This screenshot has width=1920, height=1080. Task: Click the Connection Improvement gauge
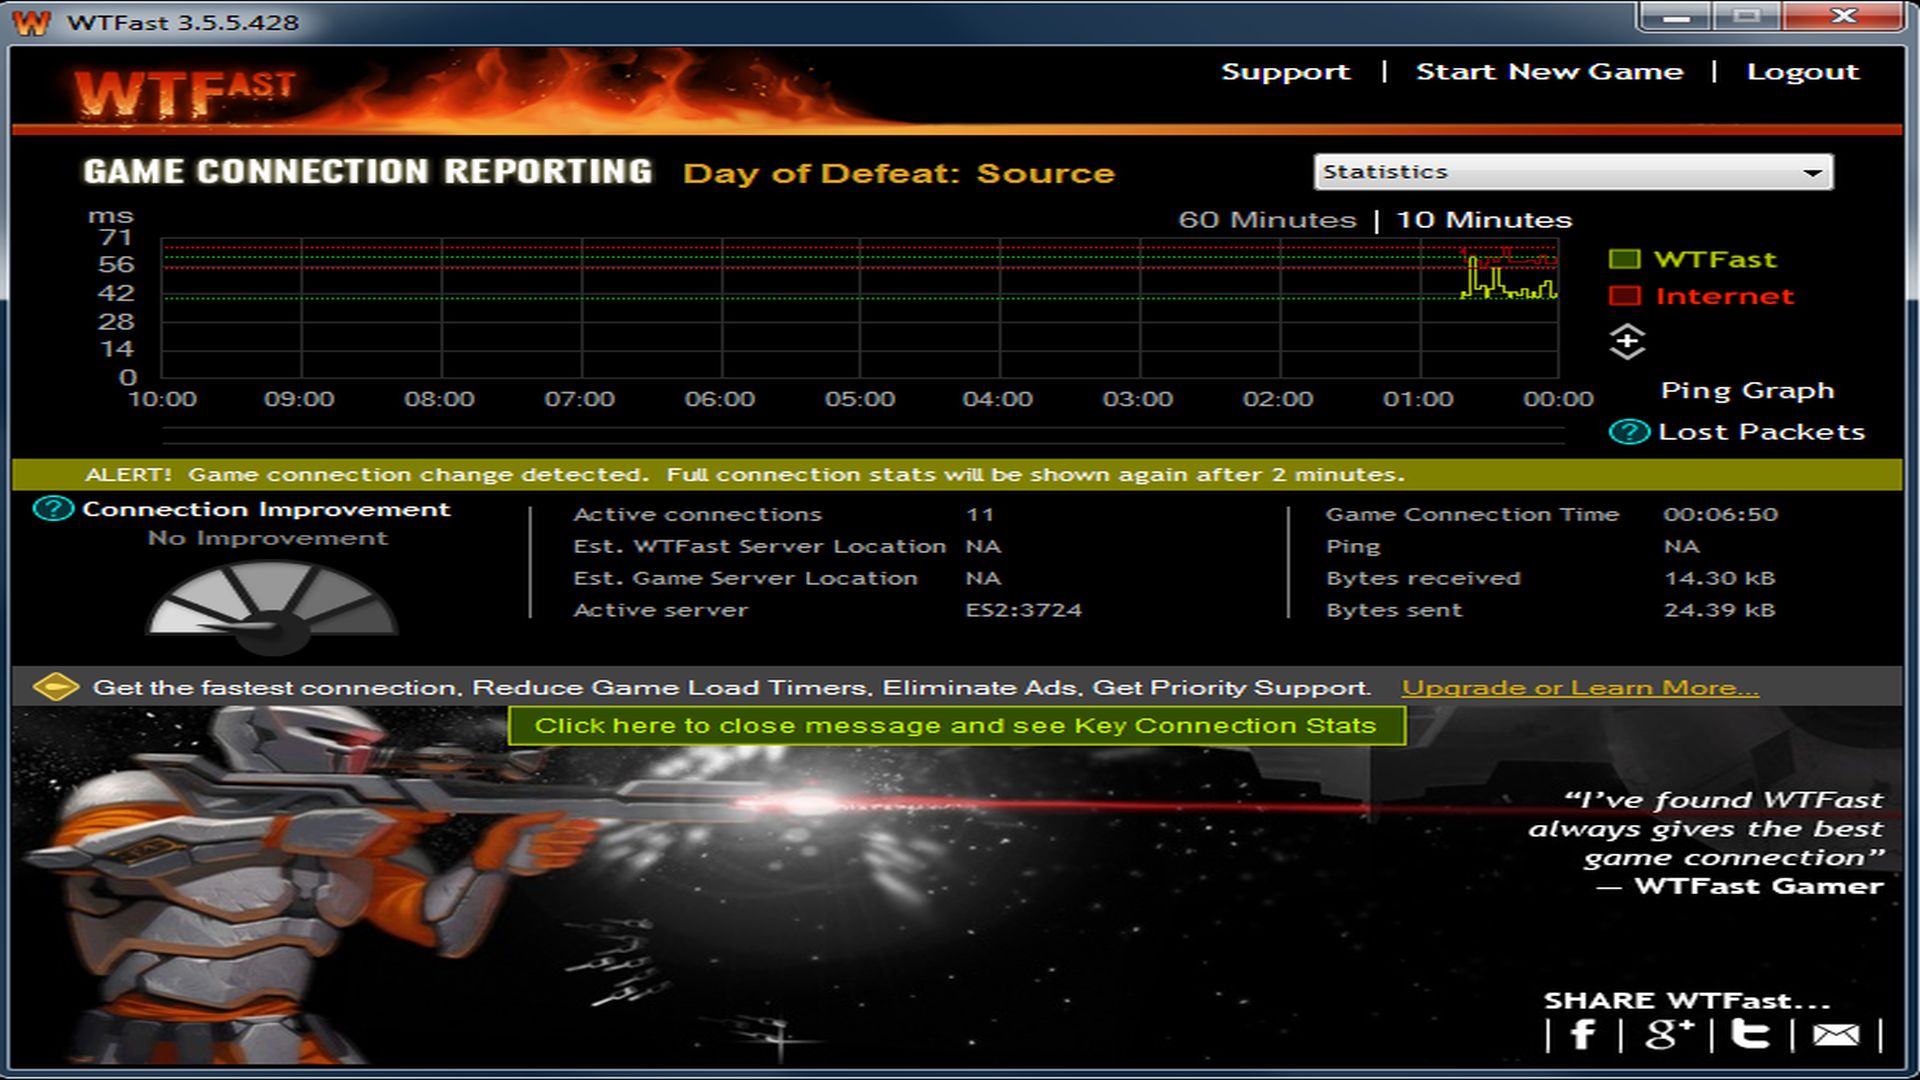[272, 606]
